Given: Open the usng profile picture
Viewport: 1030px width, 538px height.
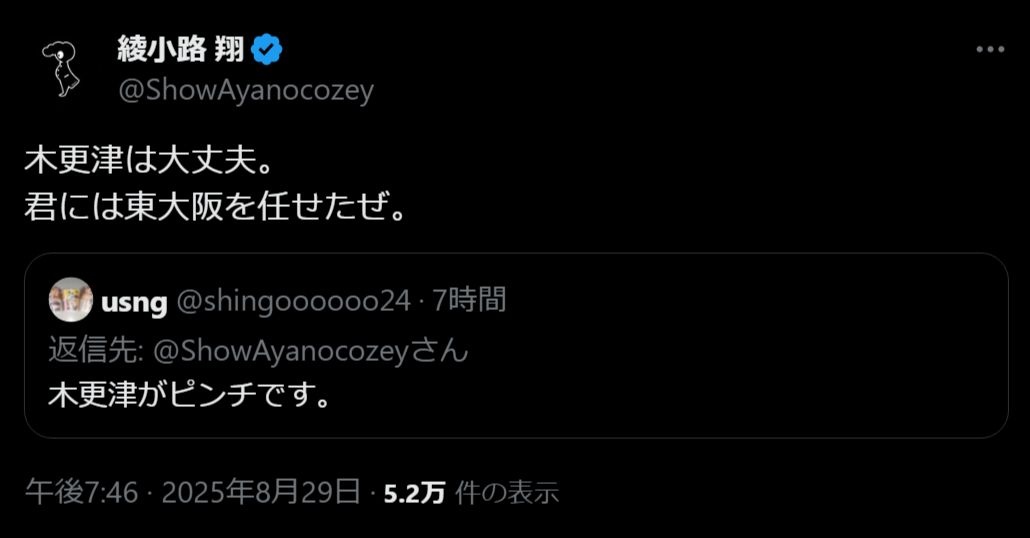Looking at the screenshot, I should coord(71,300).
